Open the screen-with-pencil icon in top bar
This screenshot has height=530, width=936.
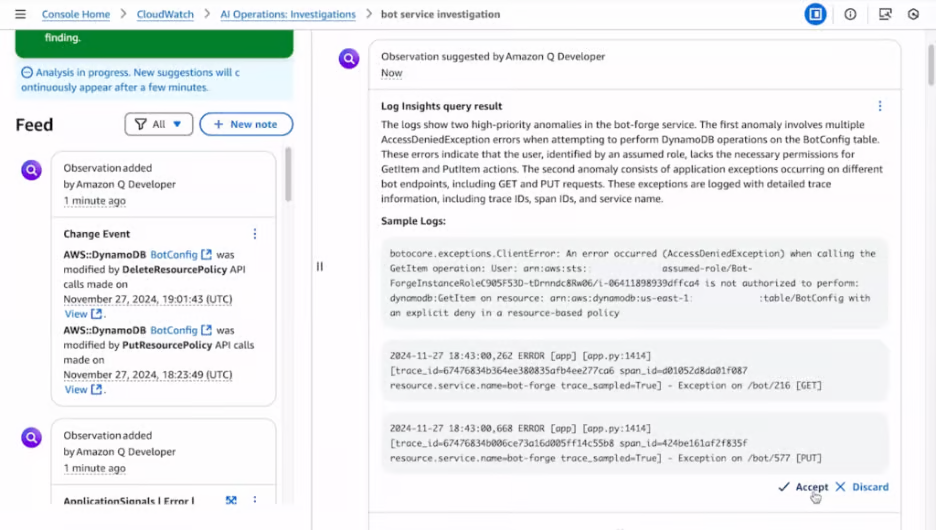pyautogui.click(x=885, y=15)
